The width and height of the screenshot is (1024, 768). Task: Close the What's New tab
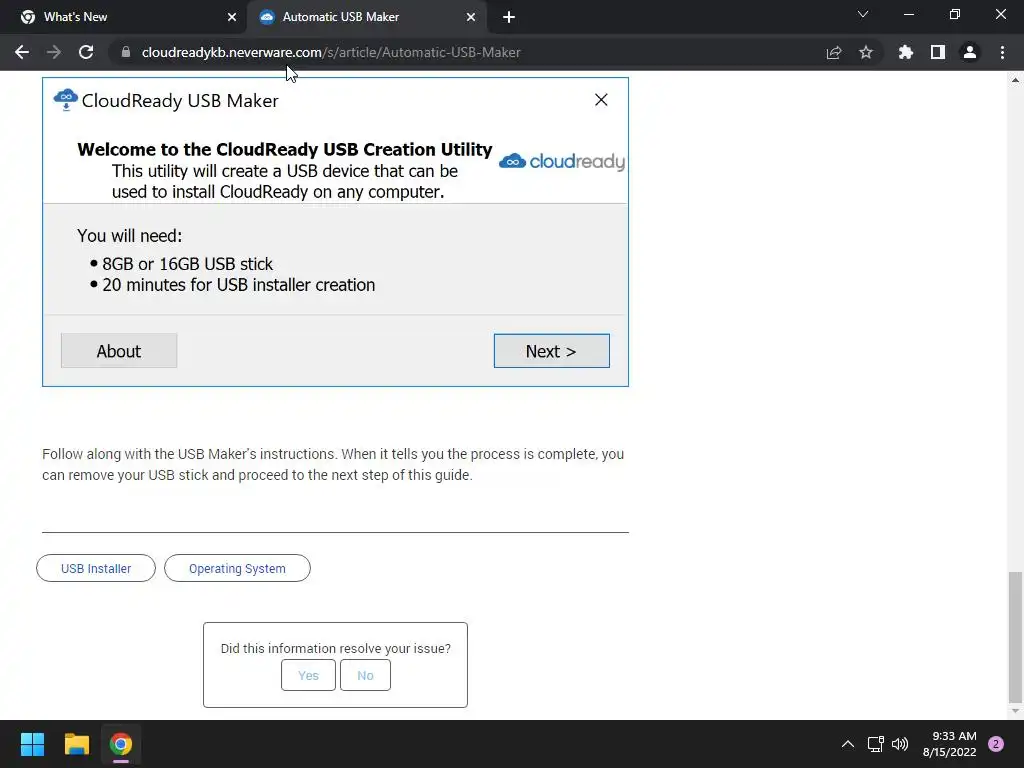pos(232,17)
